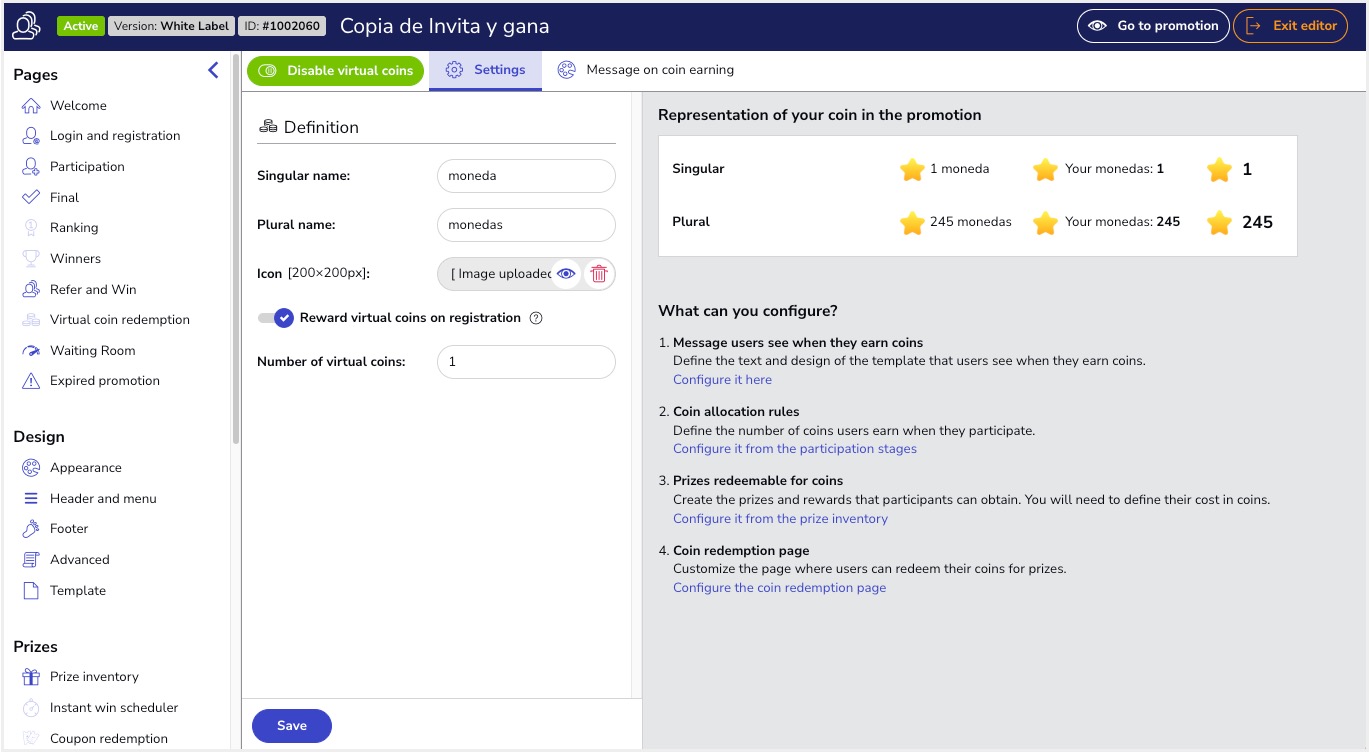Select the Winners trophy page item
Viewport: 1369px width, 753px height.
(75, 258)
